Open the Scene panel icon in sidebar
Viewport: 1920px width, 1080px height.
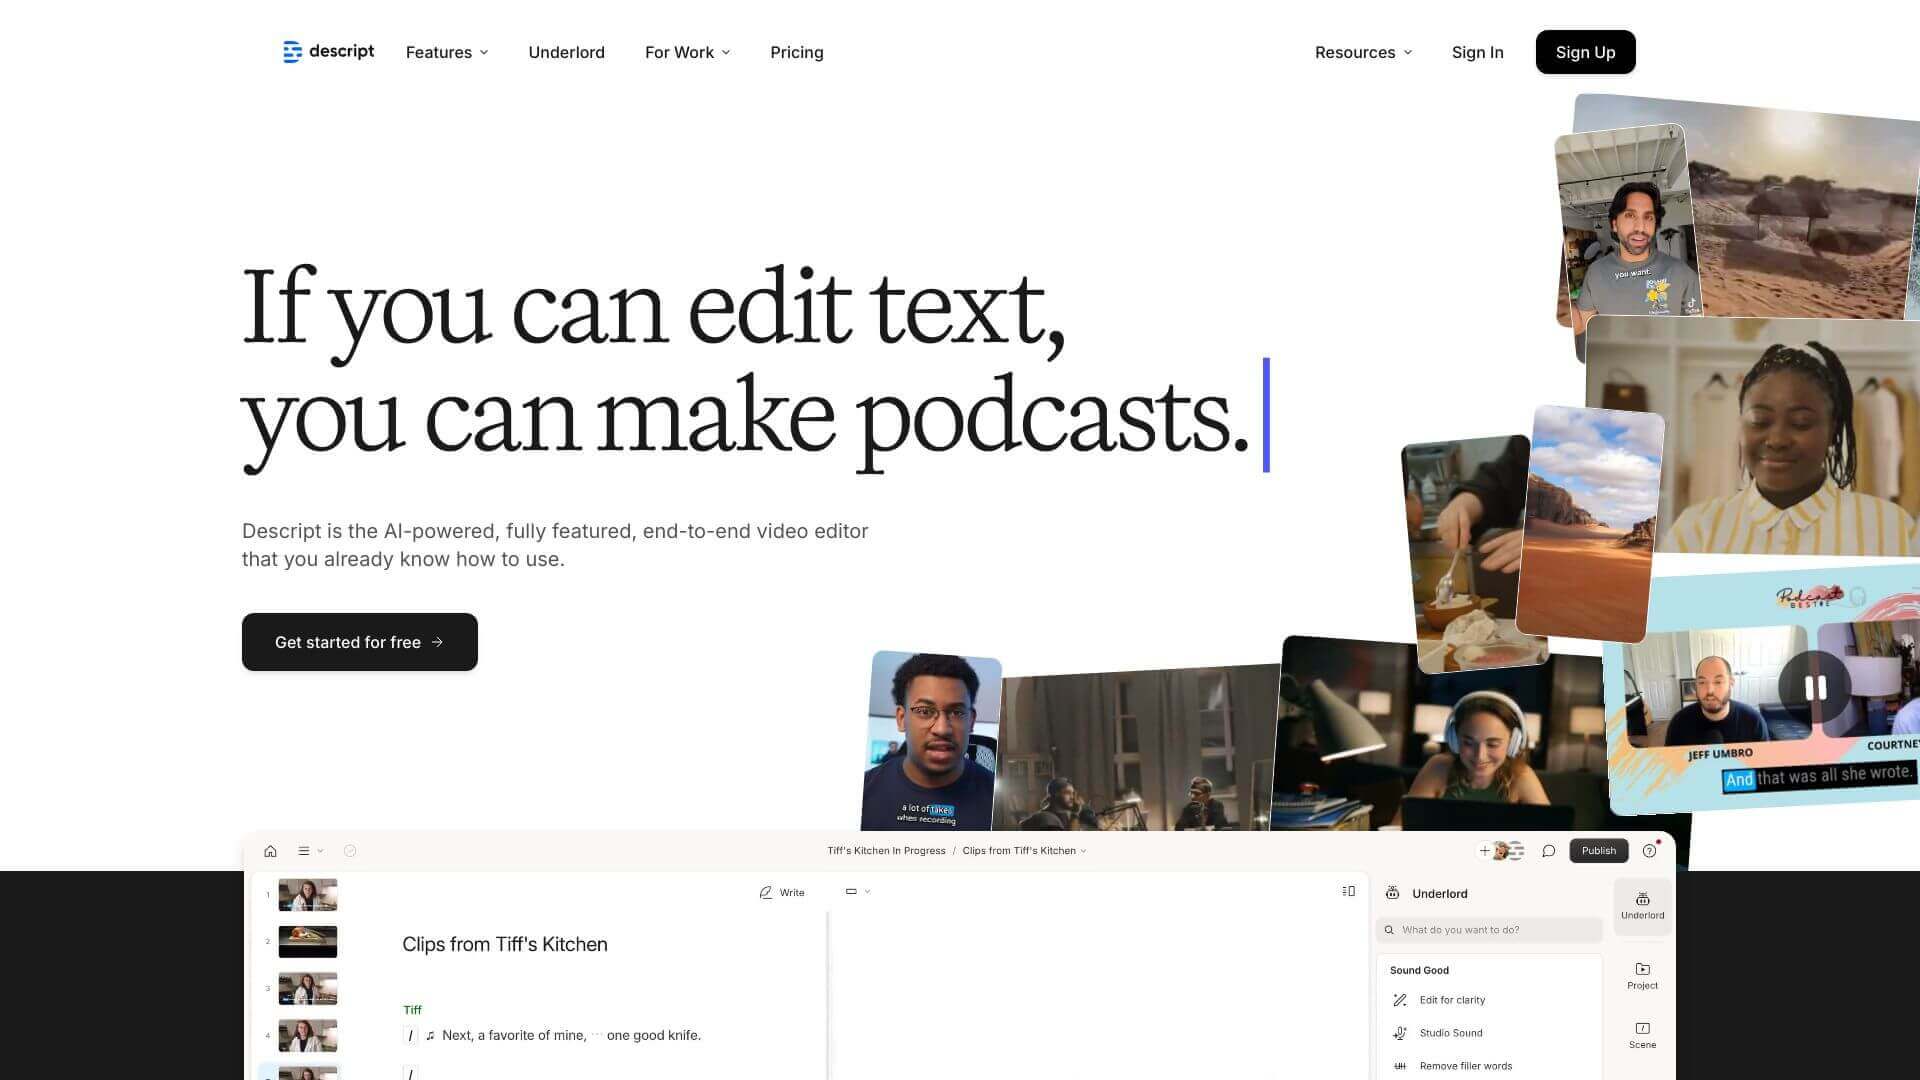[1642, 1034]
